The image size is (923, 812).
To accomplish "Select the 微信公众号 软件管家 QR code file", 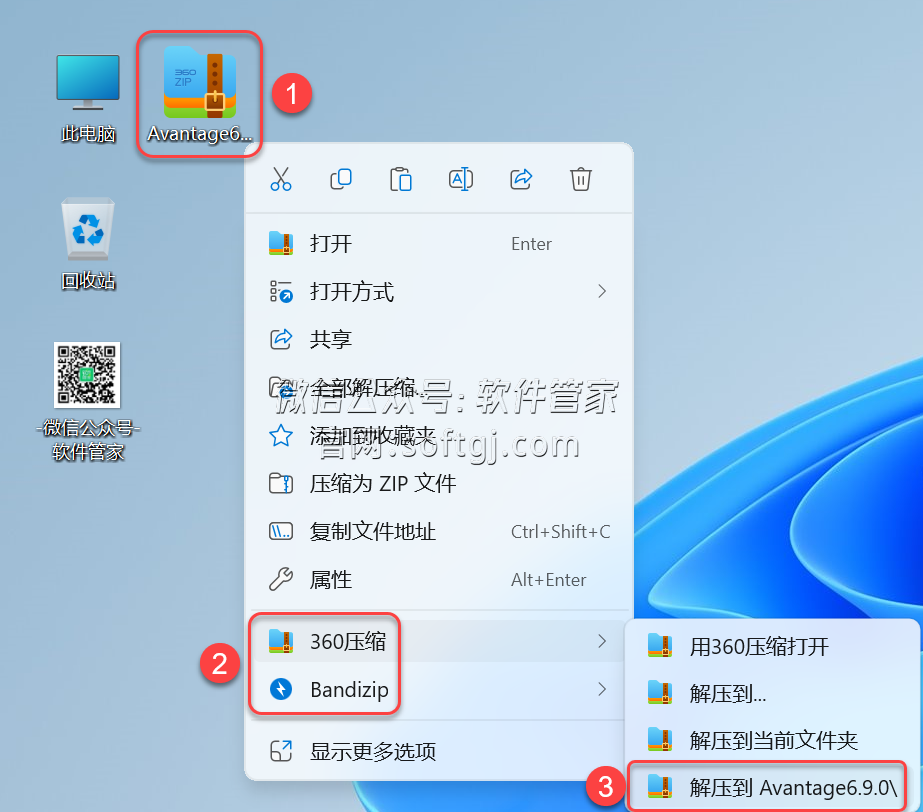I will 88,402.
